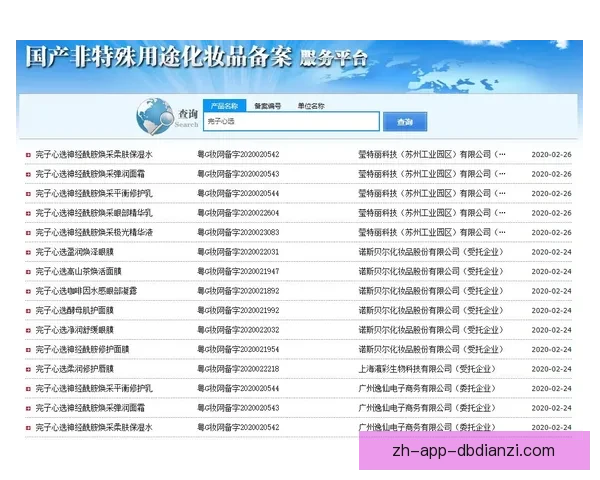The height and width of the screenshot is (480, 600).
Task: Click red bullet of 广州逸仙 row 焕采平衡修护乳
Action: [28, 389]
